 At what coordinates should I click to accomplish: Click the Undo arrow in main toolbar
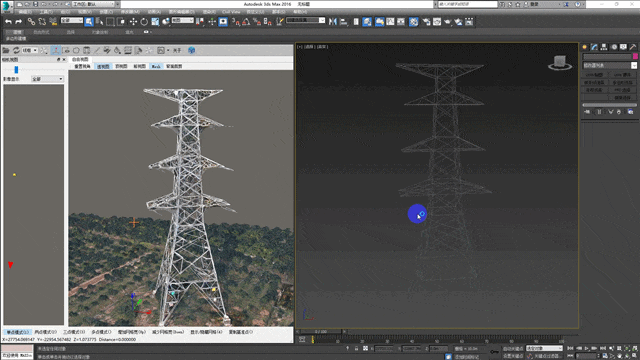8,22
